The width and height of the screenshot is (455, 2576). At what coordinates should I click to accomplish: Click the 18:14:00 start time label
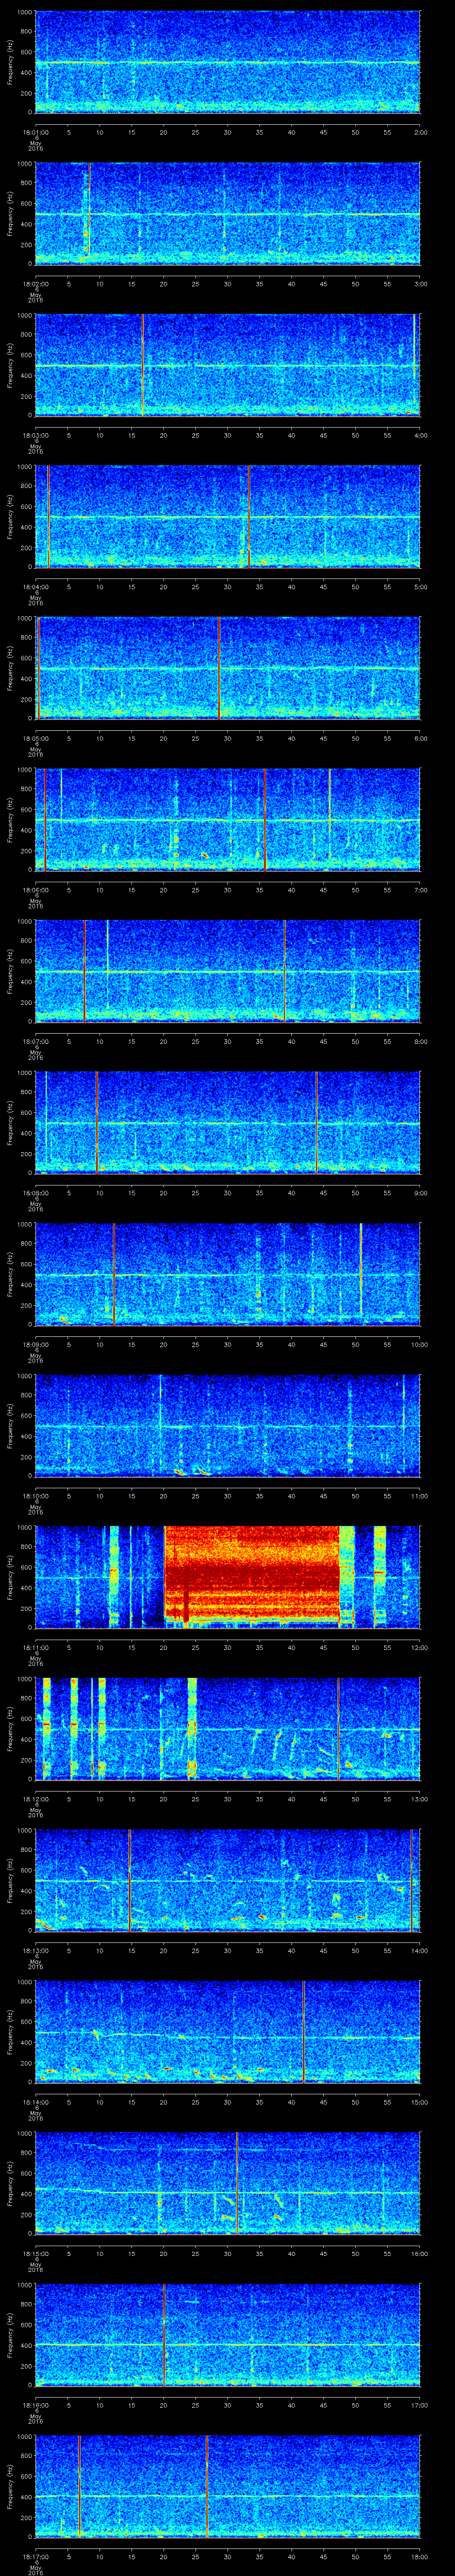[x=35, y=2102]
